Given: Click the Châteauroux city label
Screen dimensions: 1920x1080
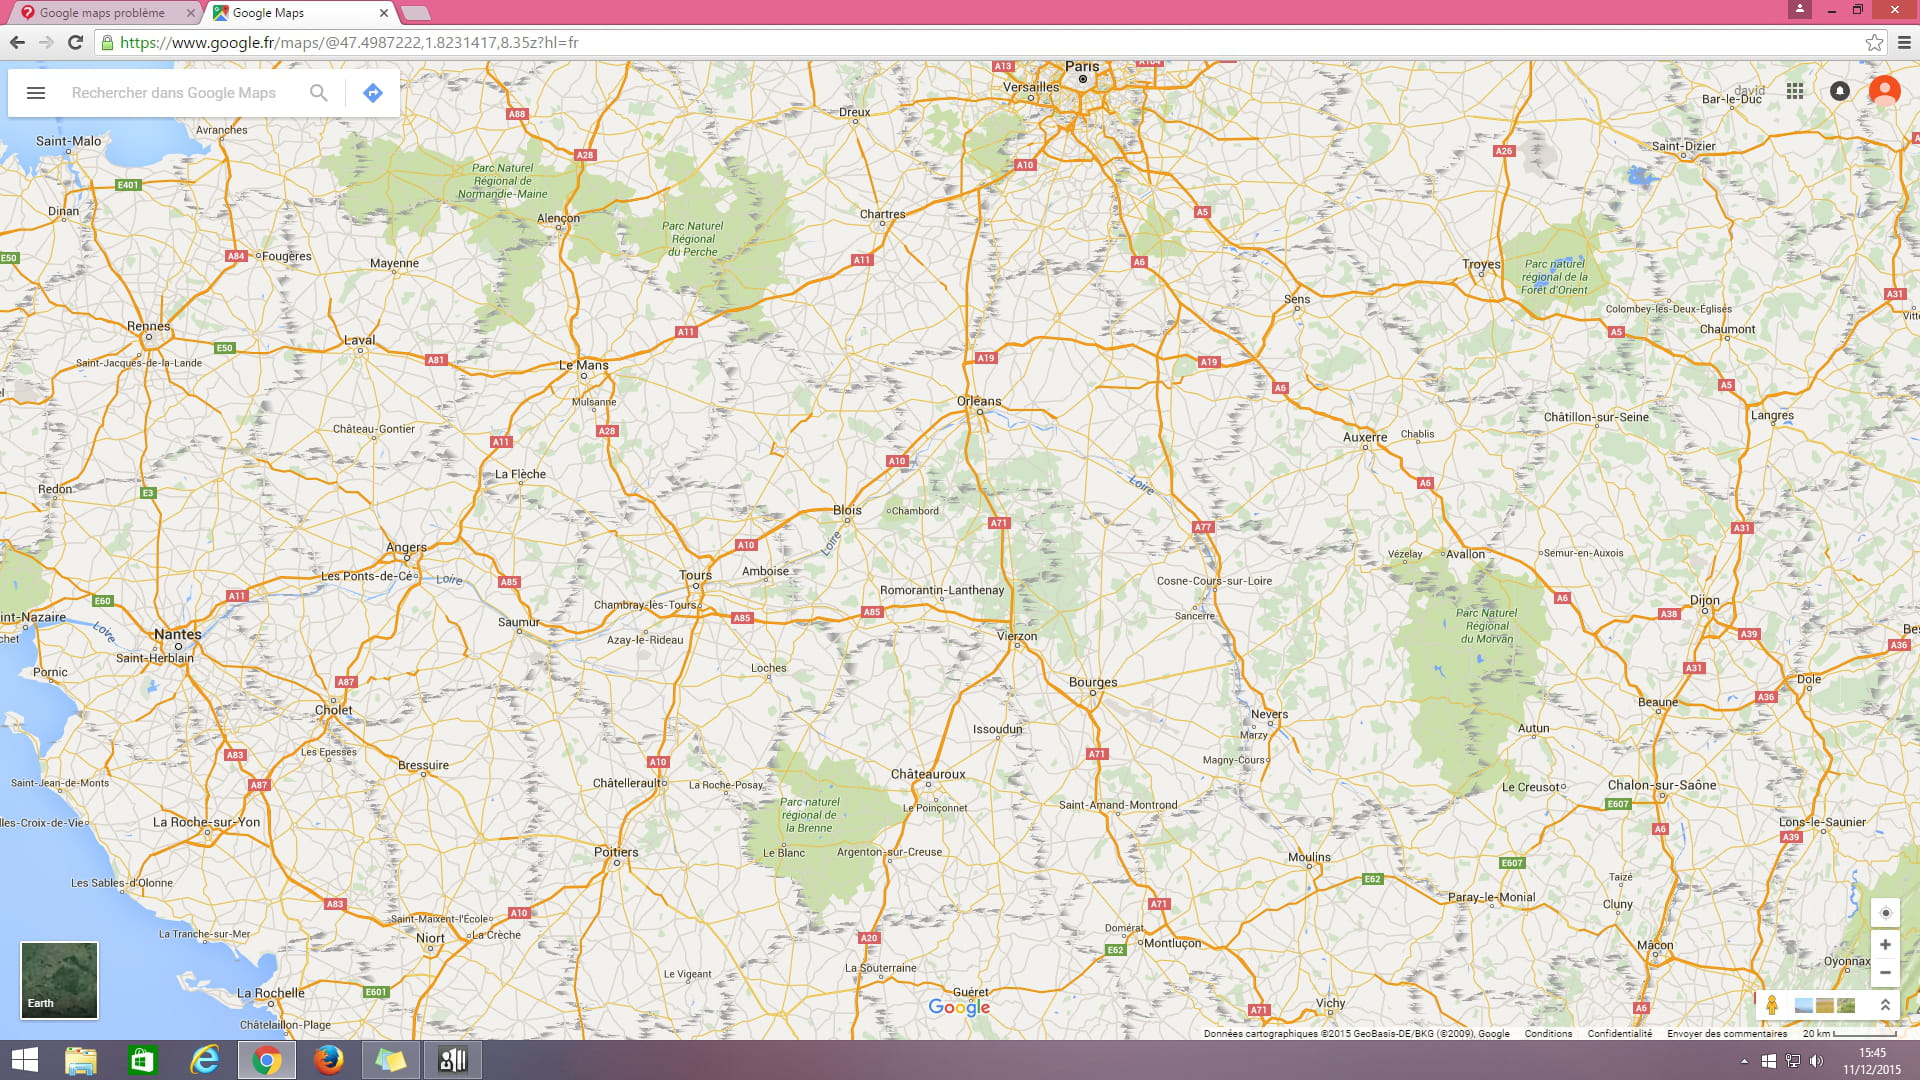Looking at the screenshot, I should click(x=928, y=774).
